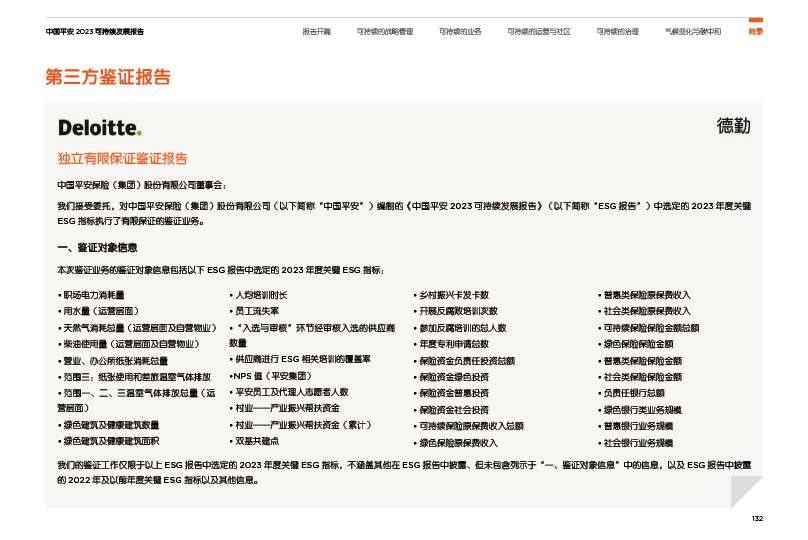Select the 人均培训时长 bullet item
The image size is (808, 540).
[258, 295]
